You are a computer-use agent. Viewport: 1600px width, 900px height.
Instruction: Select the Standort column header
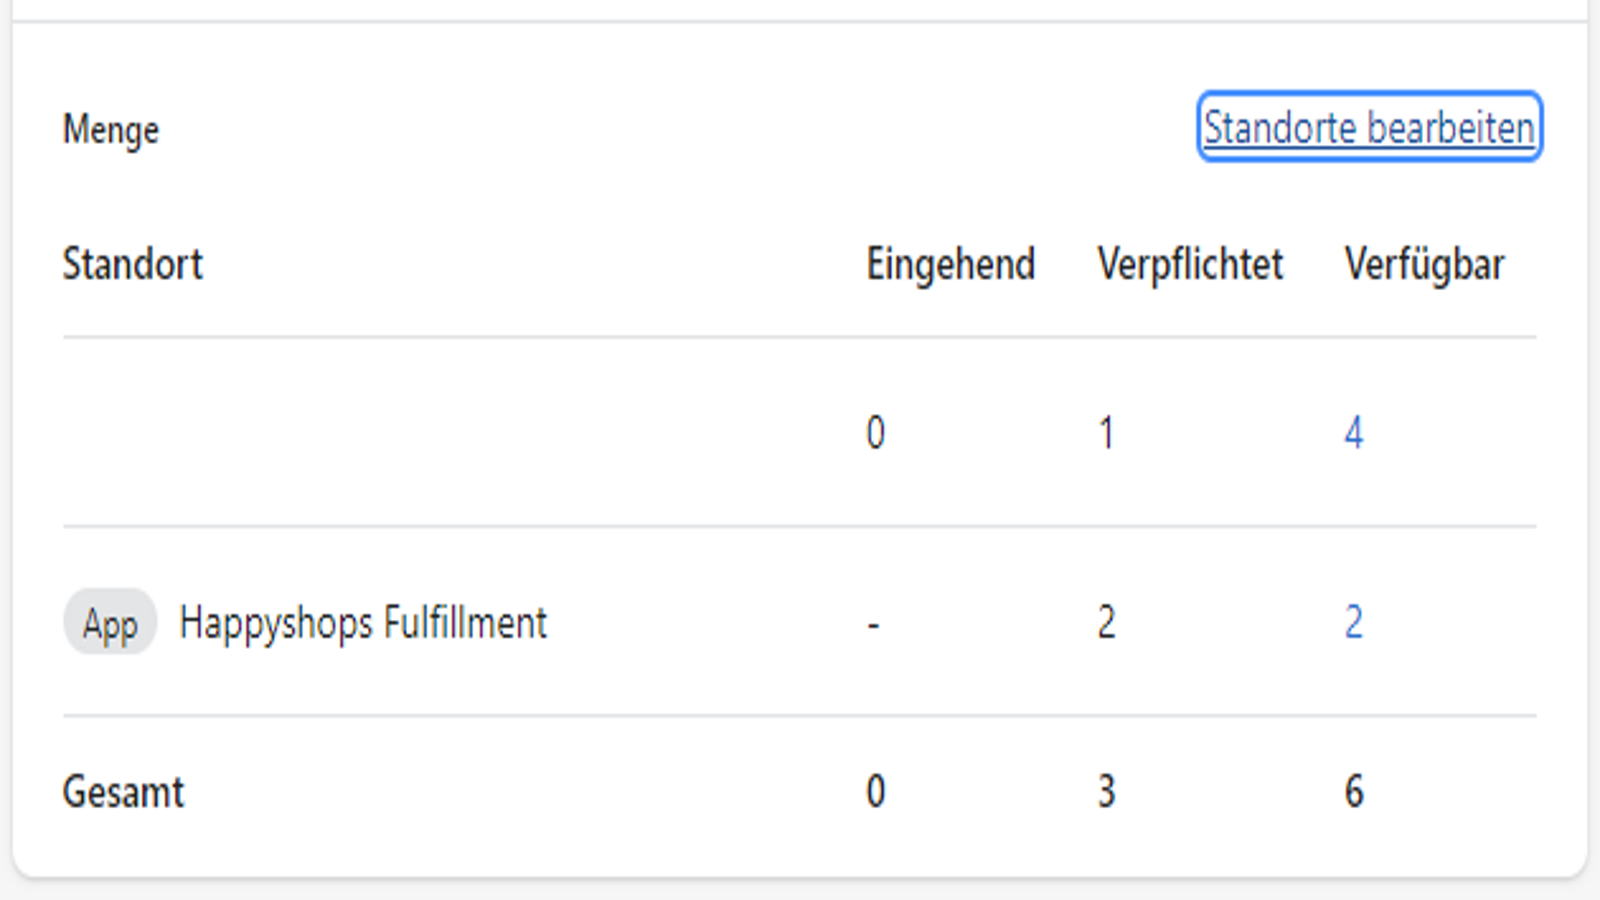[132, 264]
